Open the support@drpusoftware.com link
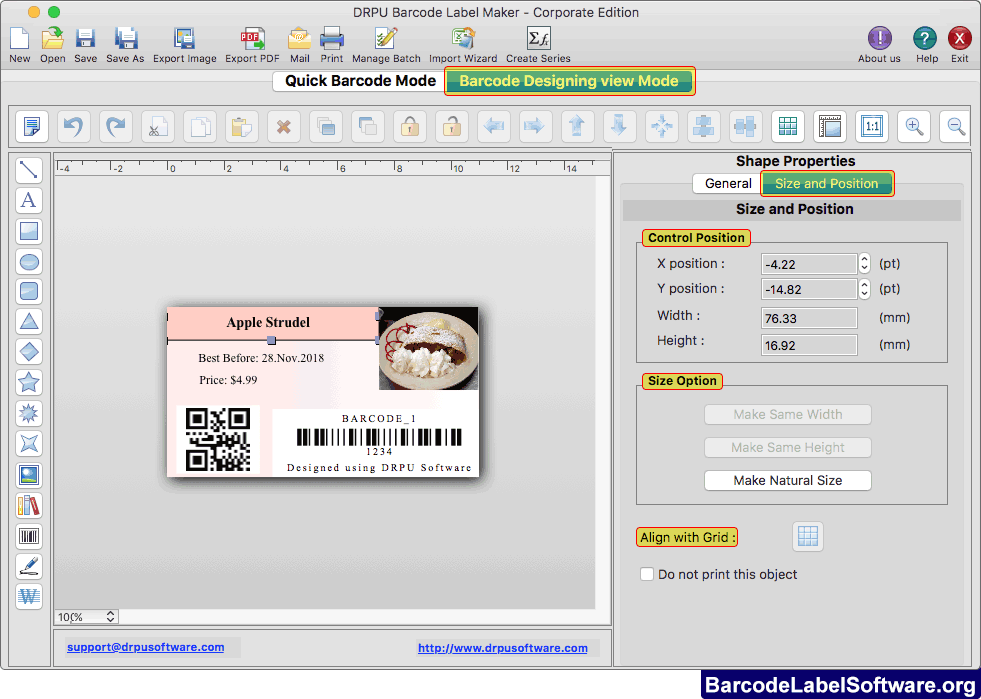 click(145, 647)
